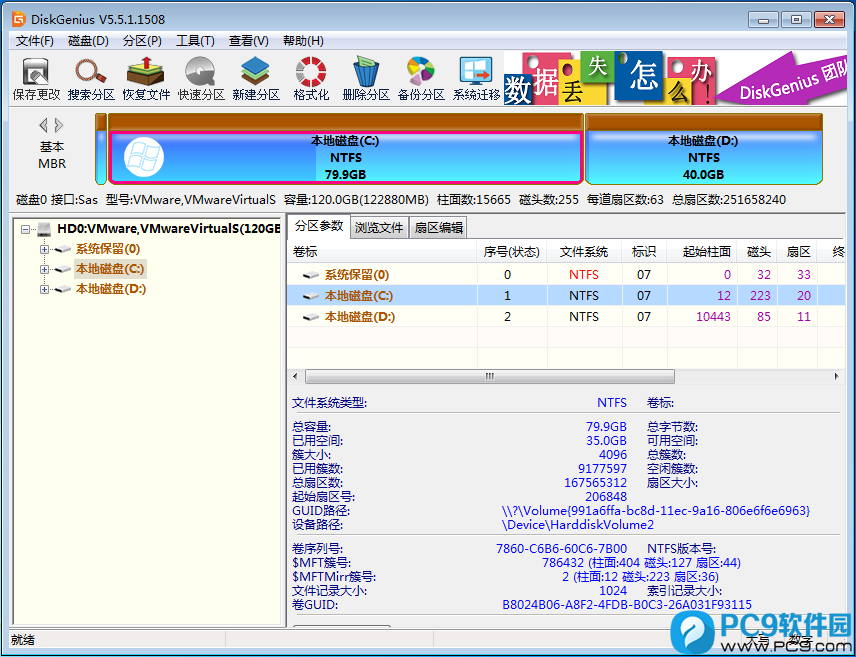The height and width of the screenshot is (657, 856).
Task: Sort by the 序号(状态) column header
Action: pyautogui.click(x=512, y=252)
